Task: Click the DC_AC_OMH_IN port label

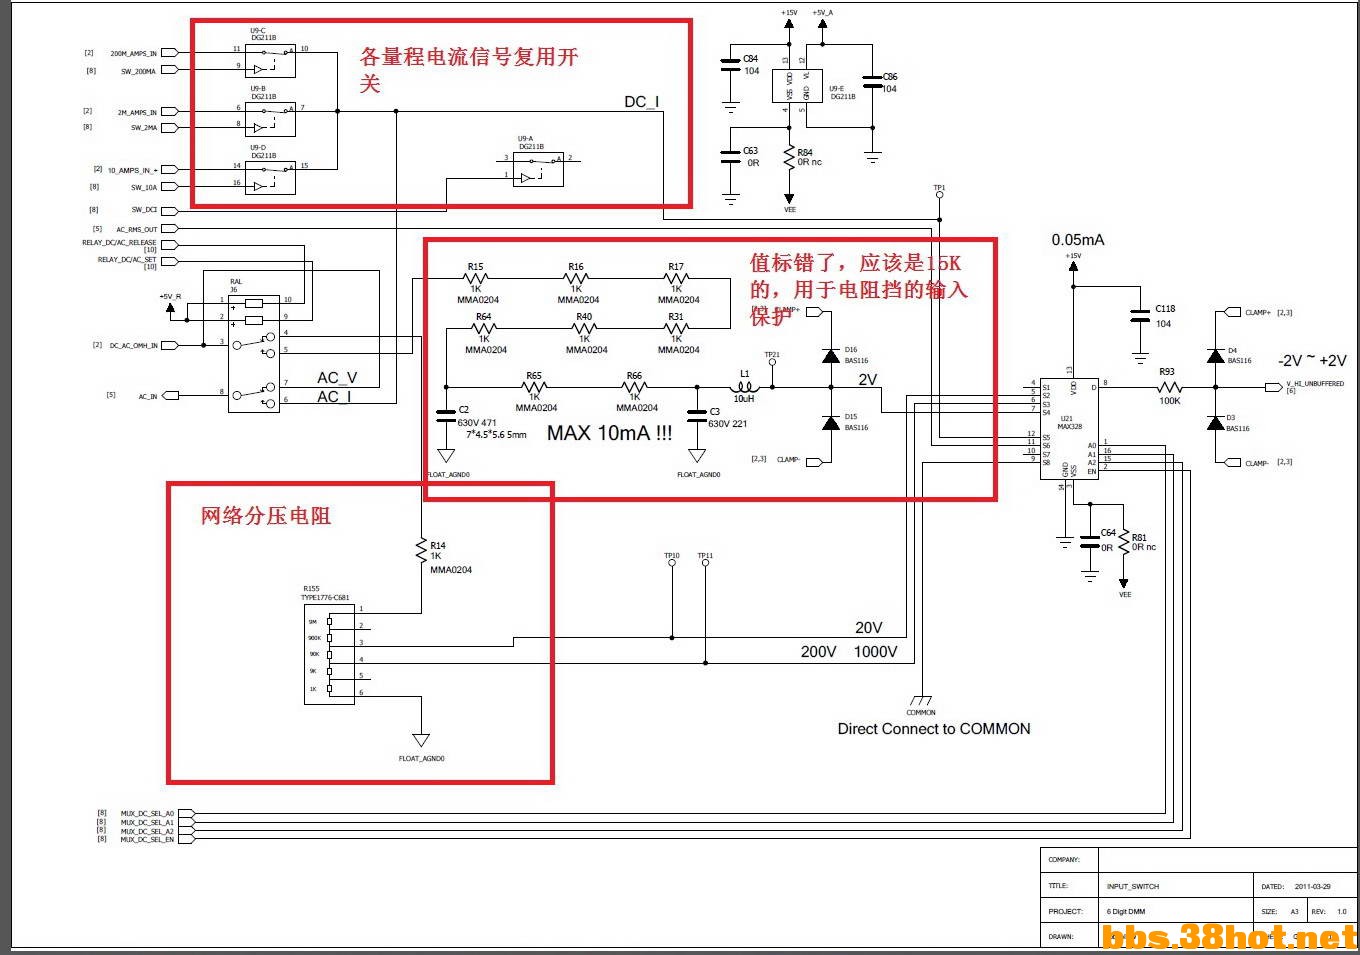Action: click(x=134, y=345)
